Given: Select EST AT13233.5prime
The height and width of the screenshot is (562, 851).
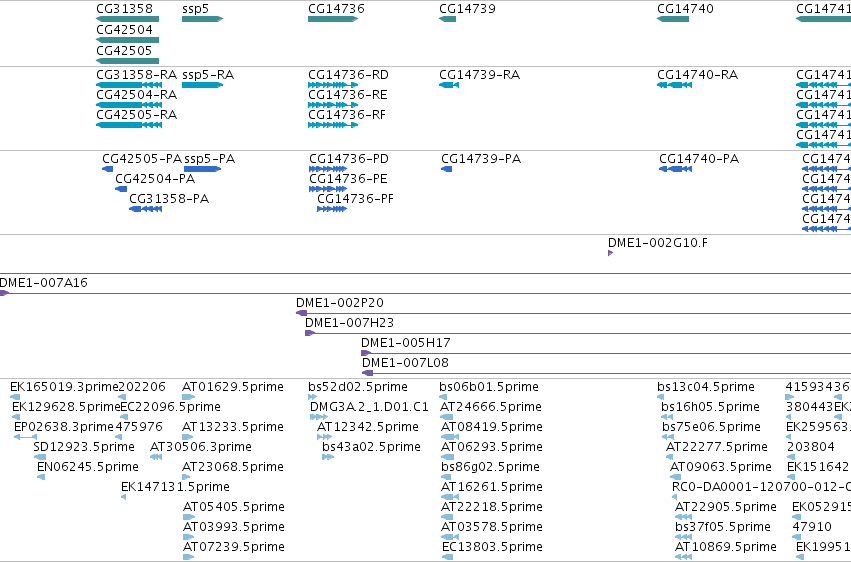Looking at the screenshot, I should tap(233, 427).
